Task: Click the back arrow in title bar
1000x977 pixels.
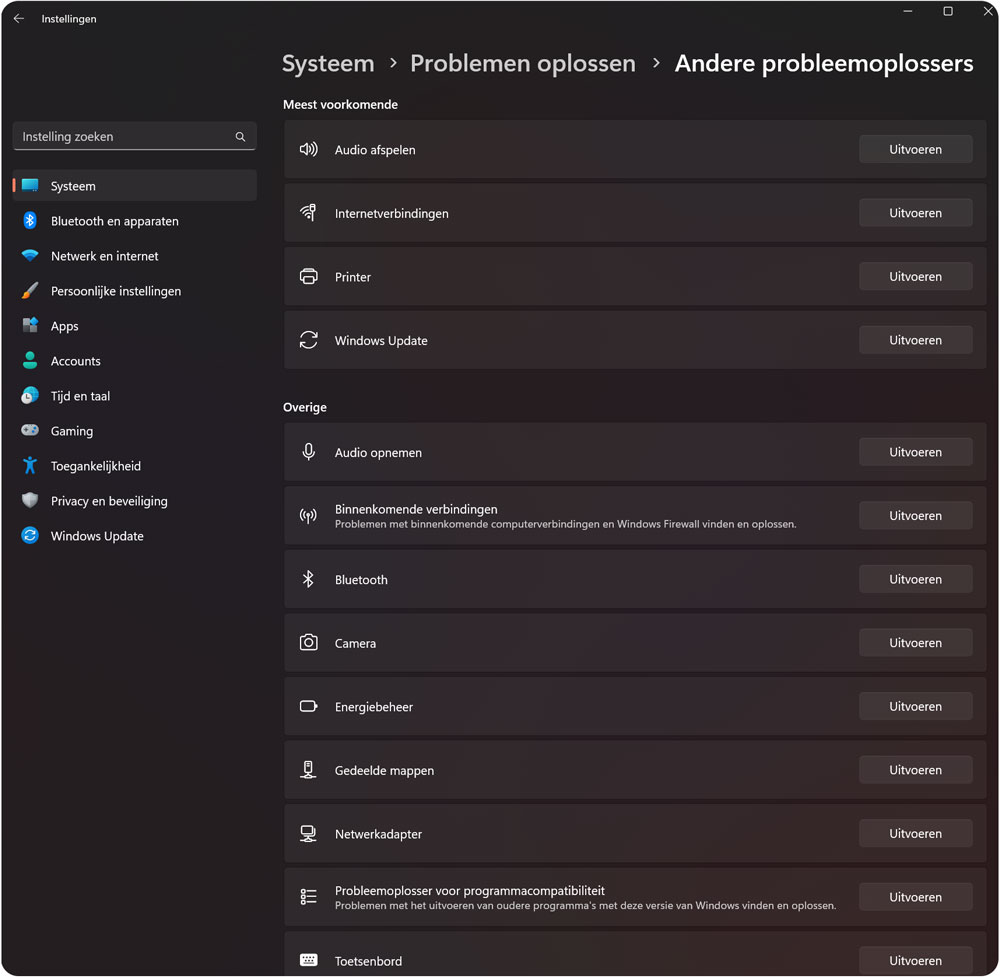Action: pyautogui.click(x=18, y=19)
